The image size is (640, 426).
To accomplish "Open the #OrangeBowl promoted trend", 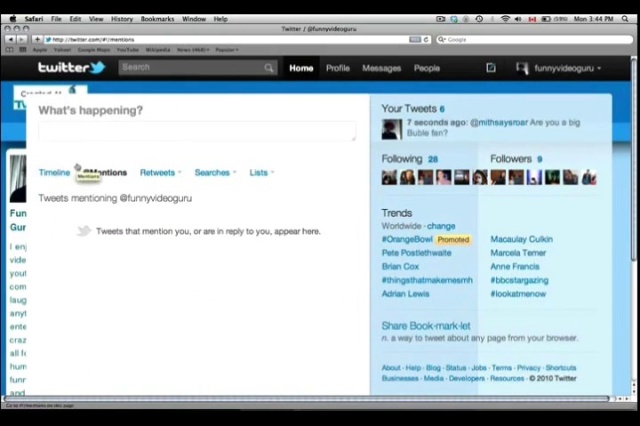I will 407,240.
